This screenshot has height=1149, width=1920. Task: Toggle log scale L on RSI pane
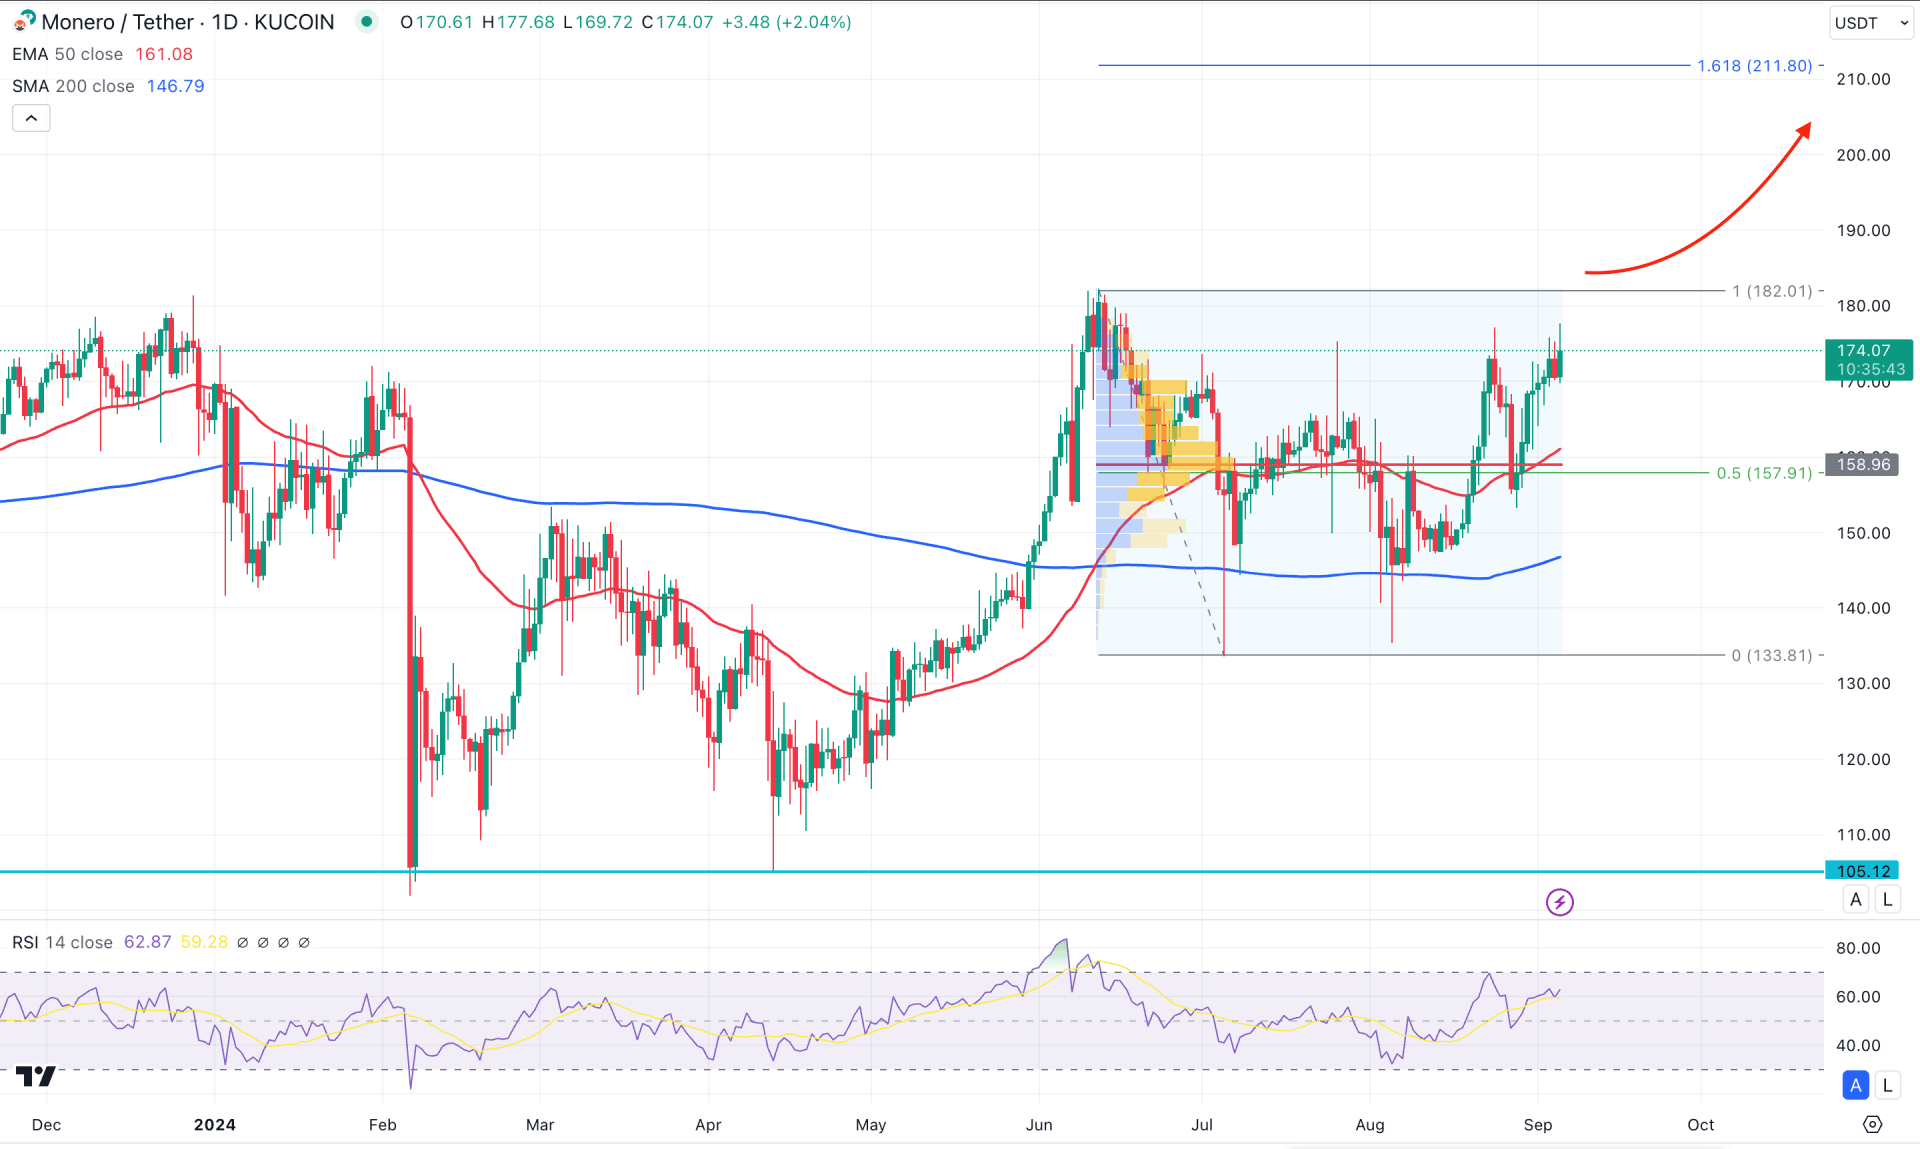coord(1887,1084)
